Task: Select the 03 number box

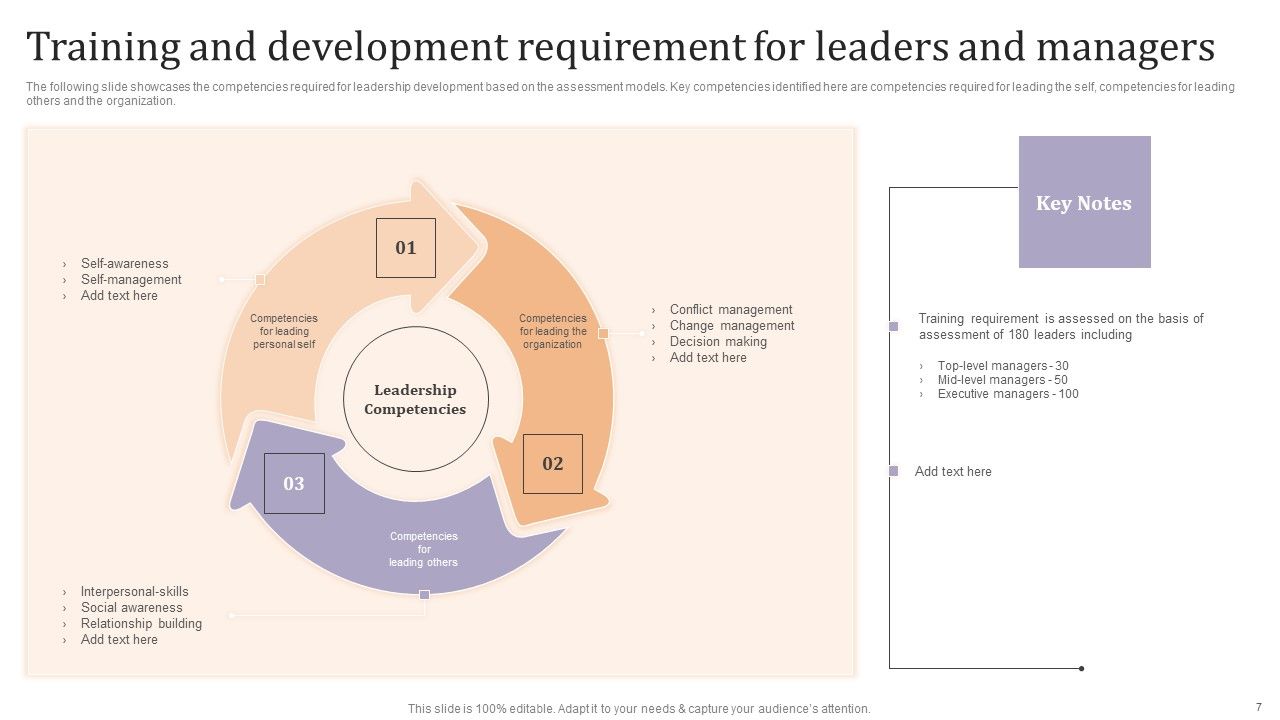Action: [294, 483]
